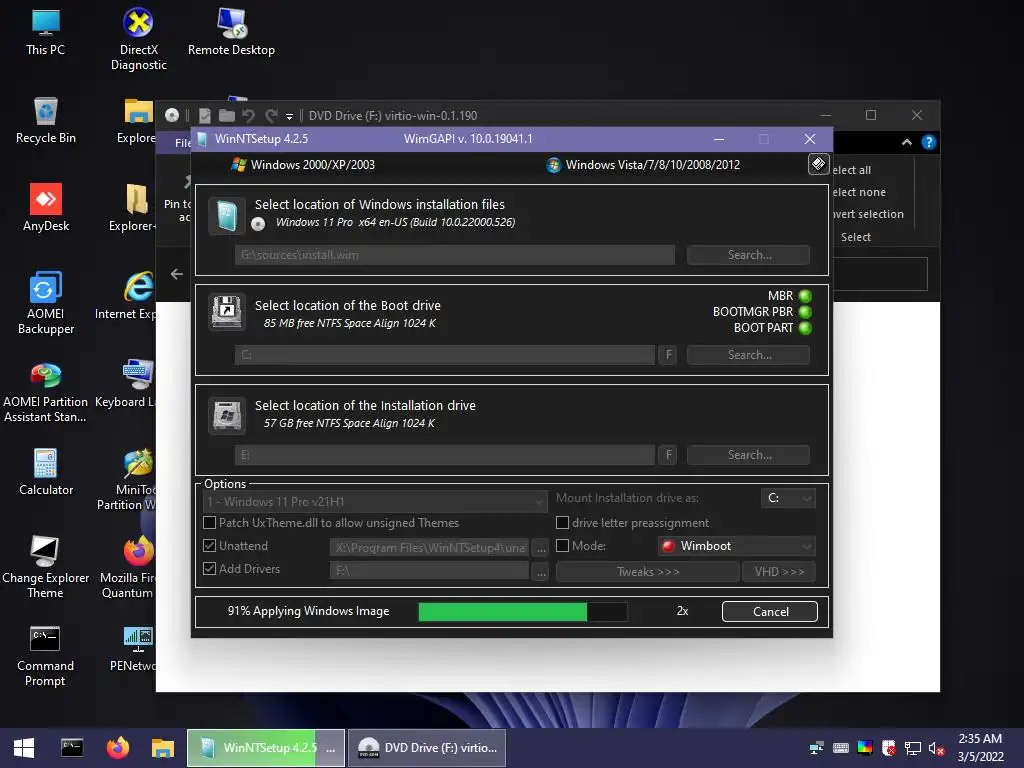Screen dimensions: 1024x768
Task: Open Command Prompt desktop shortcut
Action: tap(45, 656)
